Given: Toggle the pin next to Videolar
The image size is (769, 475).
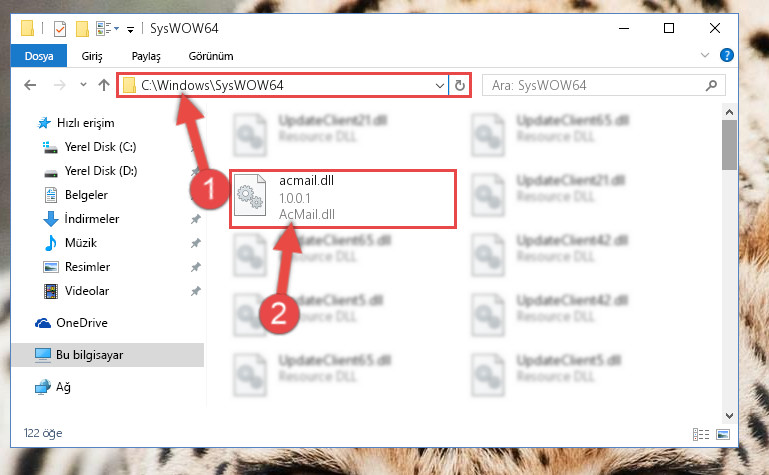Looking at the screenshot, I should coord(196,291).
